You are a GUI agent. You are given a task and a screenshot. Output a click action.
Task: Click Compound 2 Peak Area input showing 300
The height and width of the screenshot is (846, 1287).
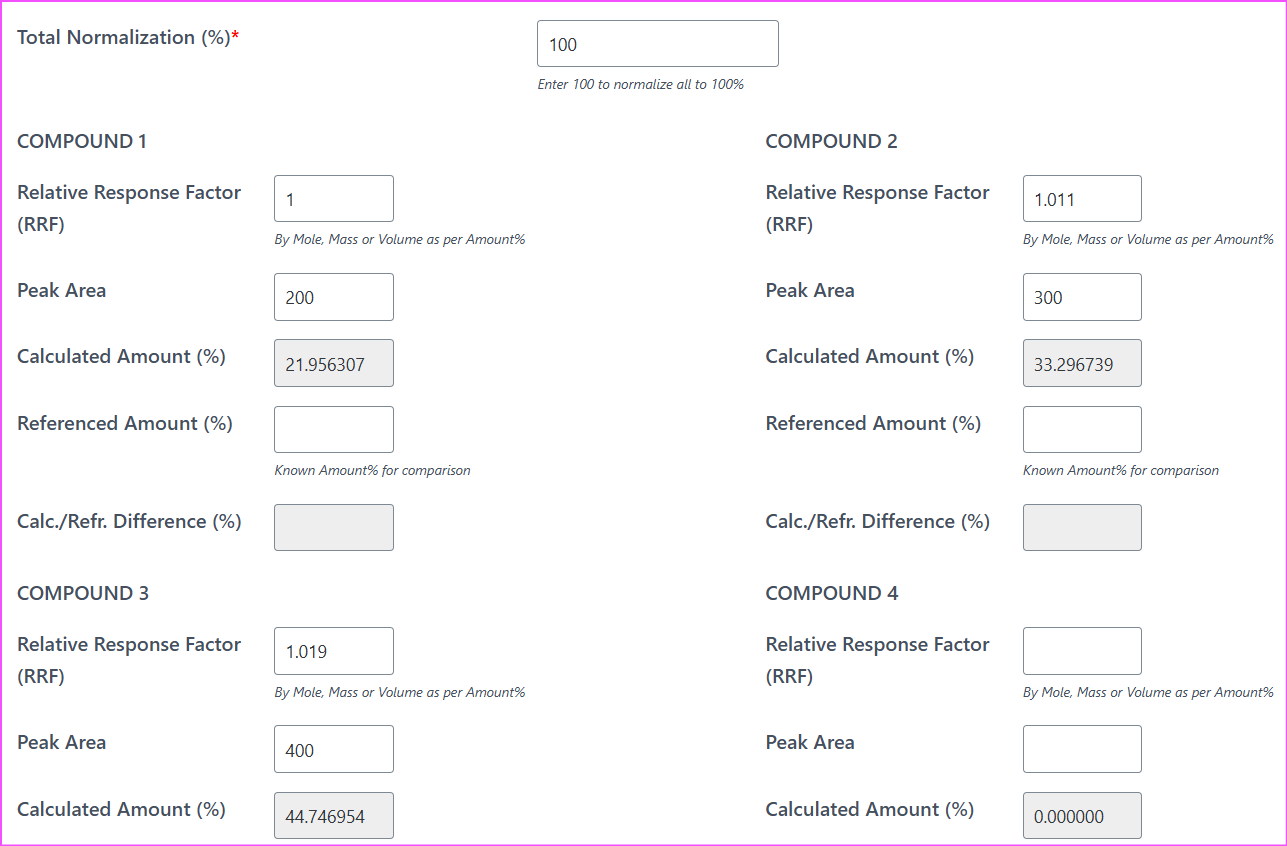pyautogui.click(x=1081, y=296)
